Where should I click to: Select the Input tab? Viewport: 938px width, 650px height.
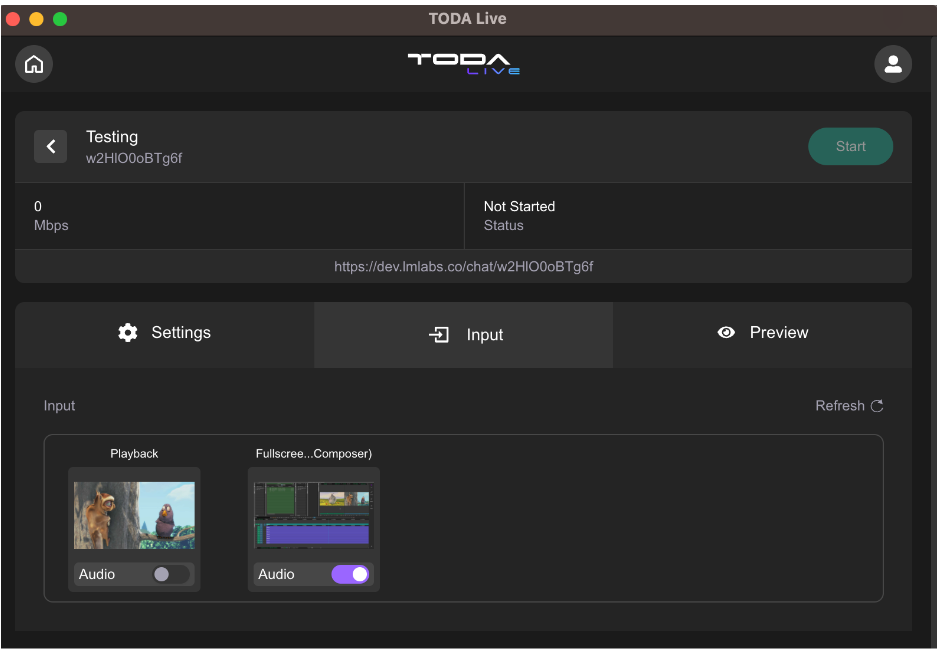[x=464, y=334]
